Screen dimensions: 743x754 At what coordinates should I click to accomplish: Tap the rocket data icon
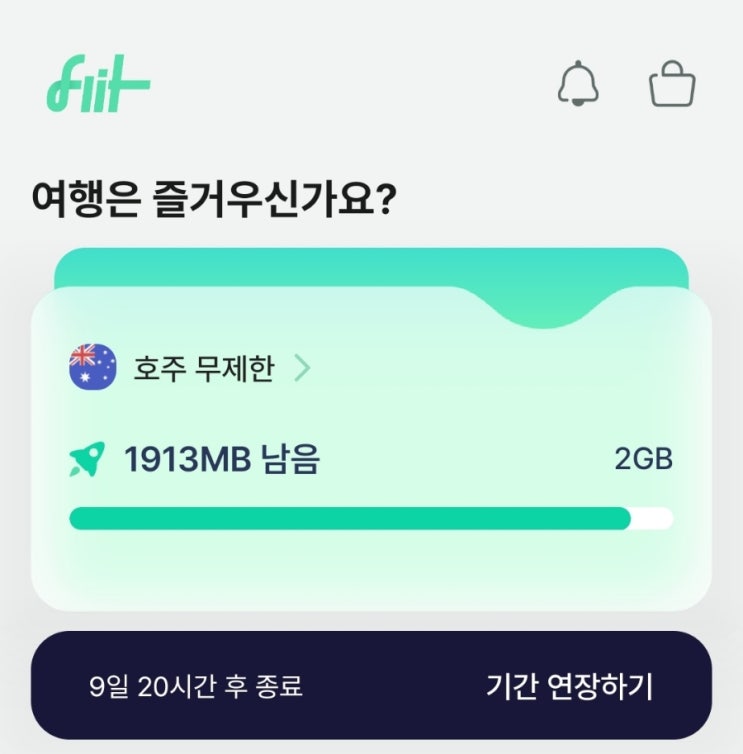click(87, 459)
